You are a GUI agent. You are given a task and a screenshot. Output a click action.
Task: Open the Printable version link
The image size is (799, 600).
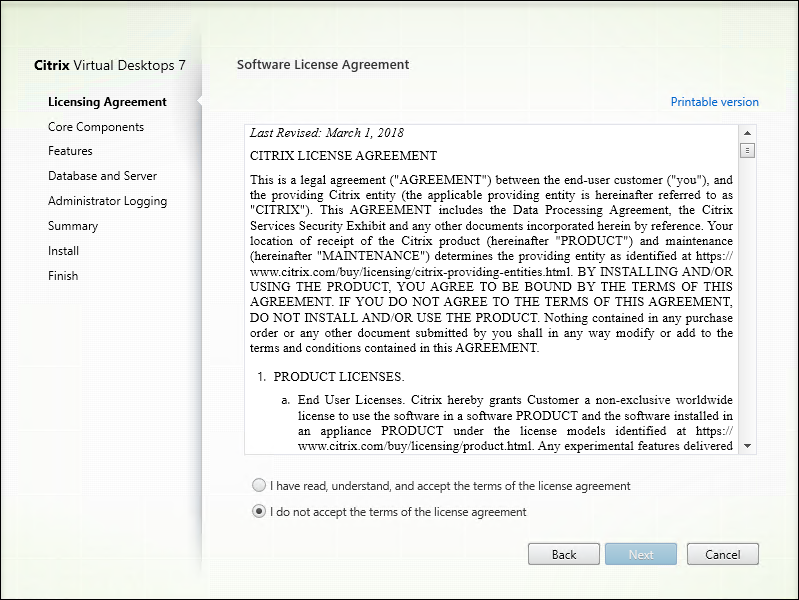click(x=714, y=102)
